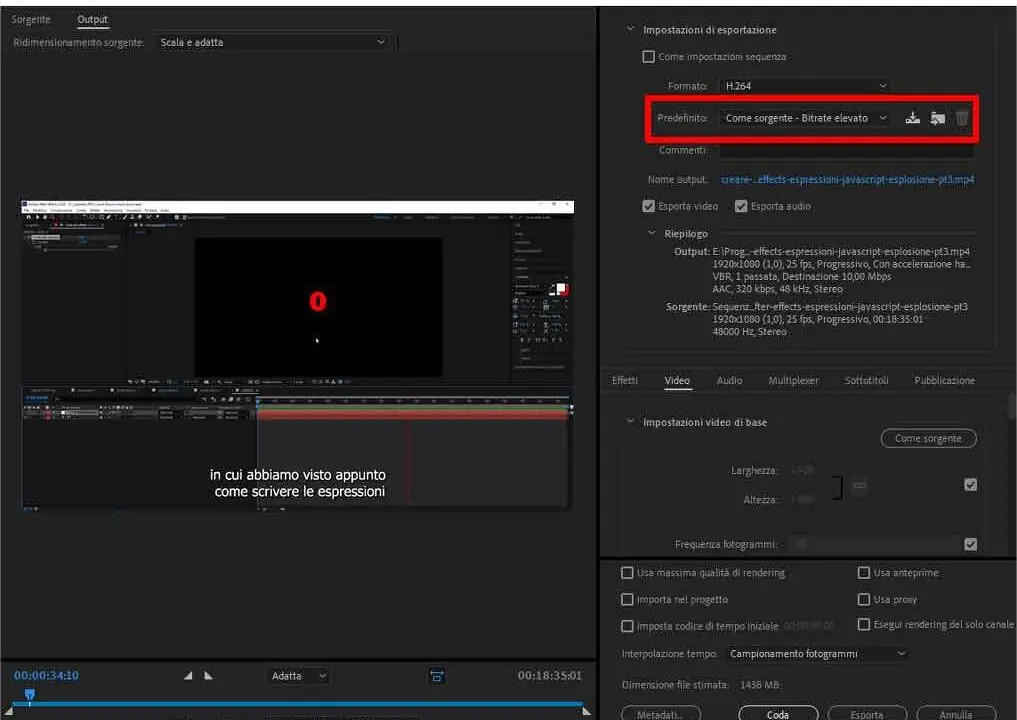Click the Come sorgente button
This screenshot has width=1017, height=720.
tap(928, 438)
